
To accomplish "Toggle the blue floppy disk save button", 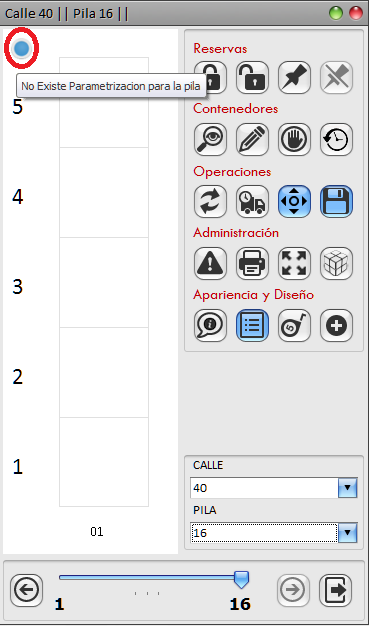I will [336, 201].
